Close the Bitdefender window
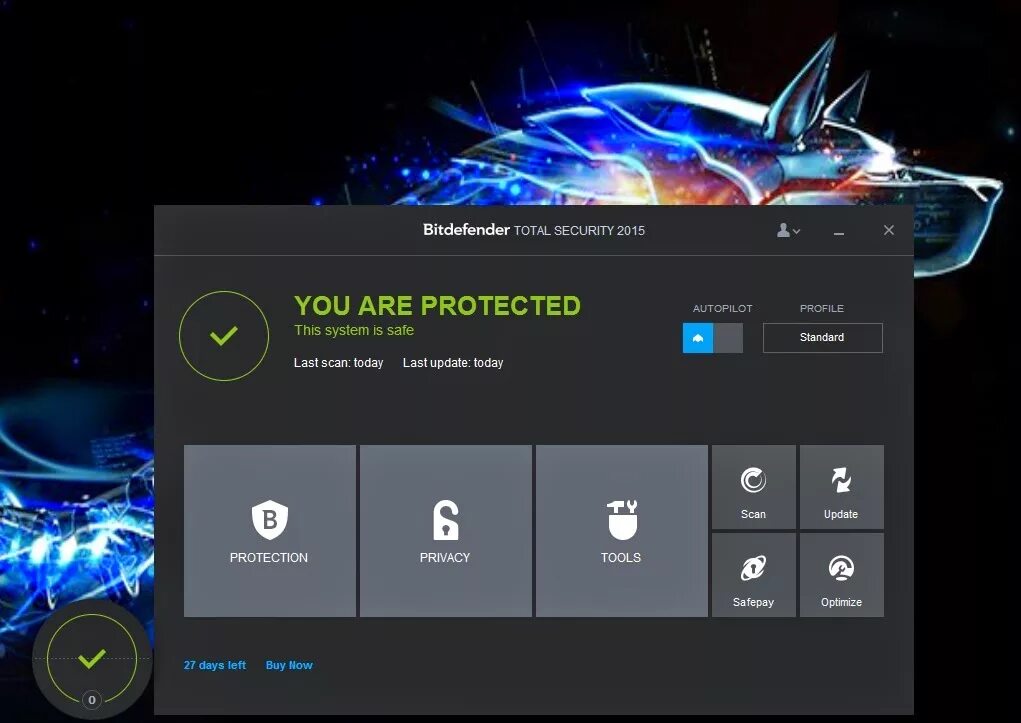The height and width of the screenshot is (723, 1021). tap(888, 230)
